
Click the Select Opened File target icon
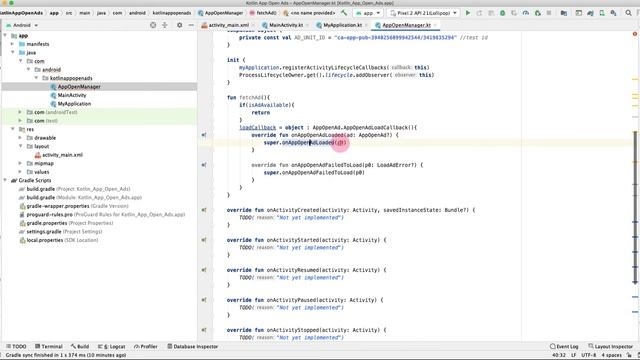coord(153,25)
